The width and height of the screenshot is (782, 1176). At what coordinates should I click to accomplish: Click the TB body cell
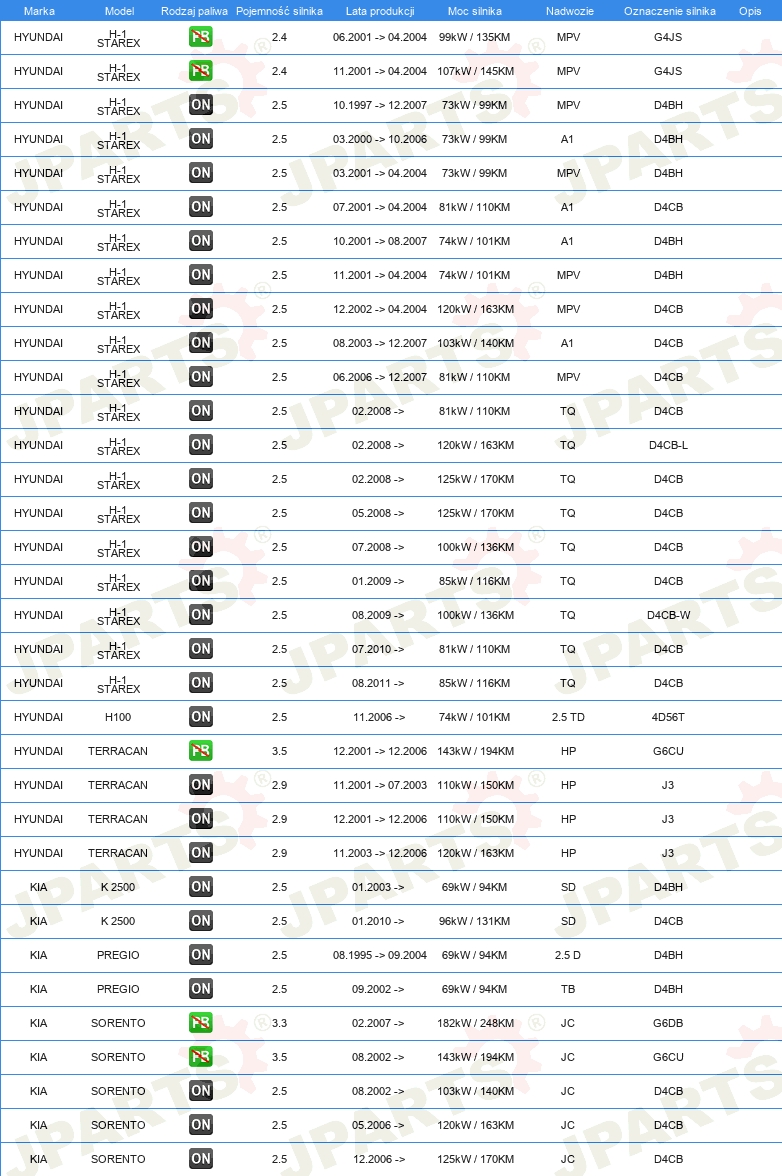568,989
